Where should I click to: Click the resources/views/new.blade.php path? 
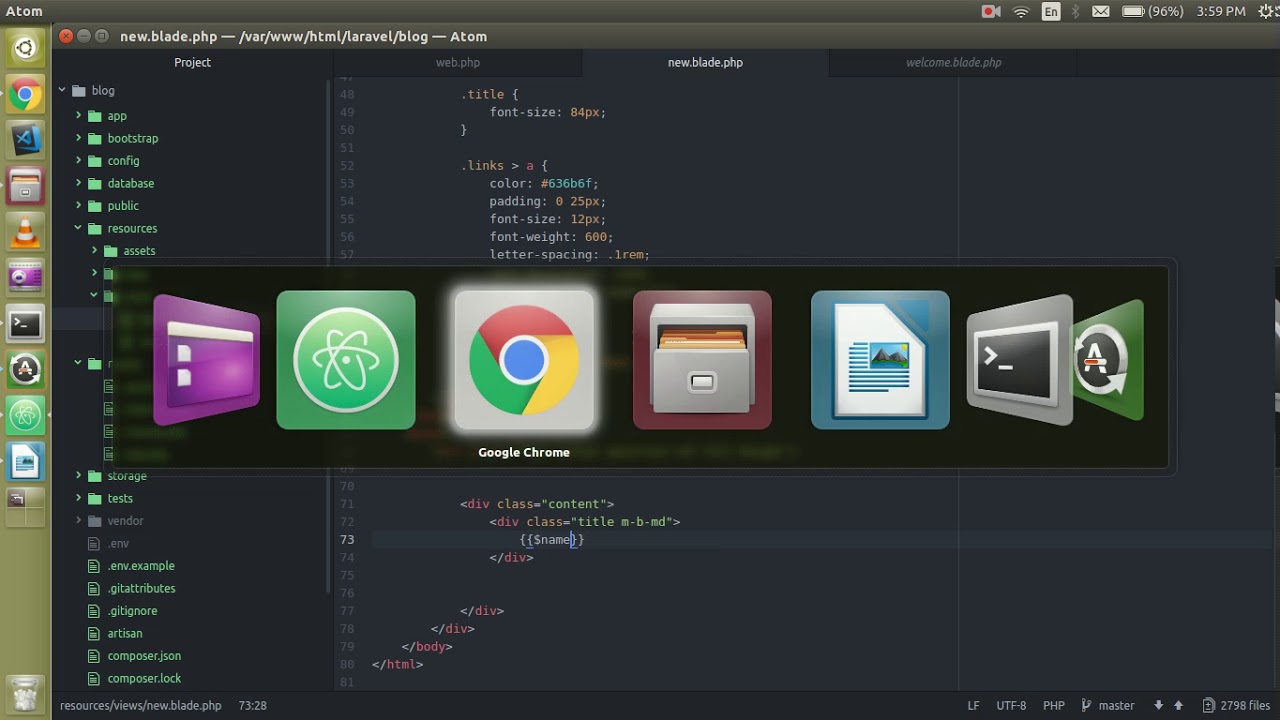[141, 705]
